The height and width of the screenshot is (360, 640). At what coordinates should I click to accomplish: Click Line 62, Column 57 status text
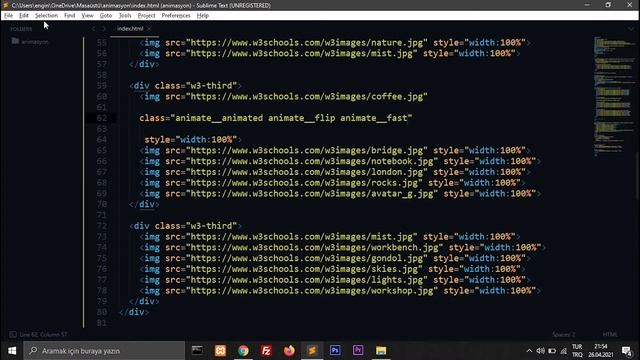(x=43, y=334)
